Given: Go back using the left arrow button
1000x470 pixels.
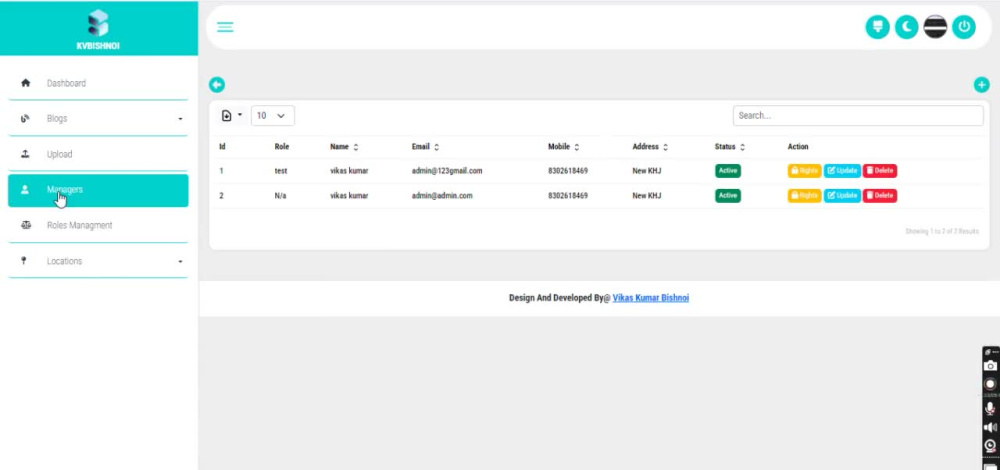Looking at the screenshot, I should (x=217, y=85).
